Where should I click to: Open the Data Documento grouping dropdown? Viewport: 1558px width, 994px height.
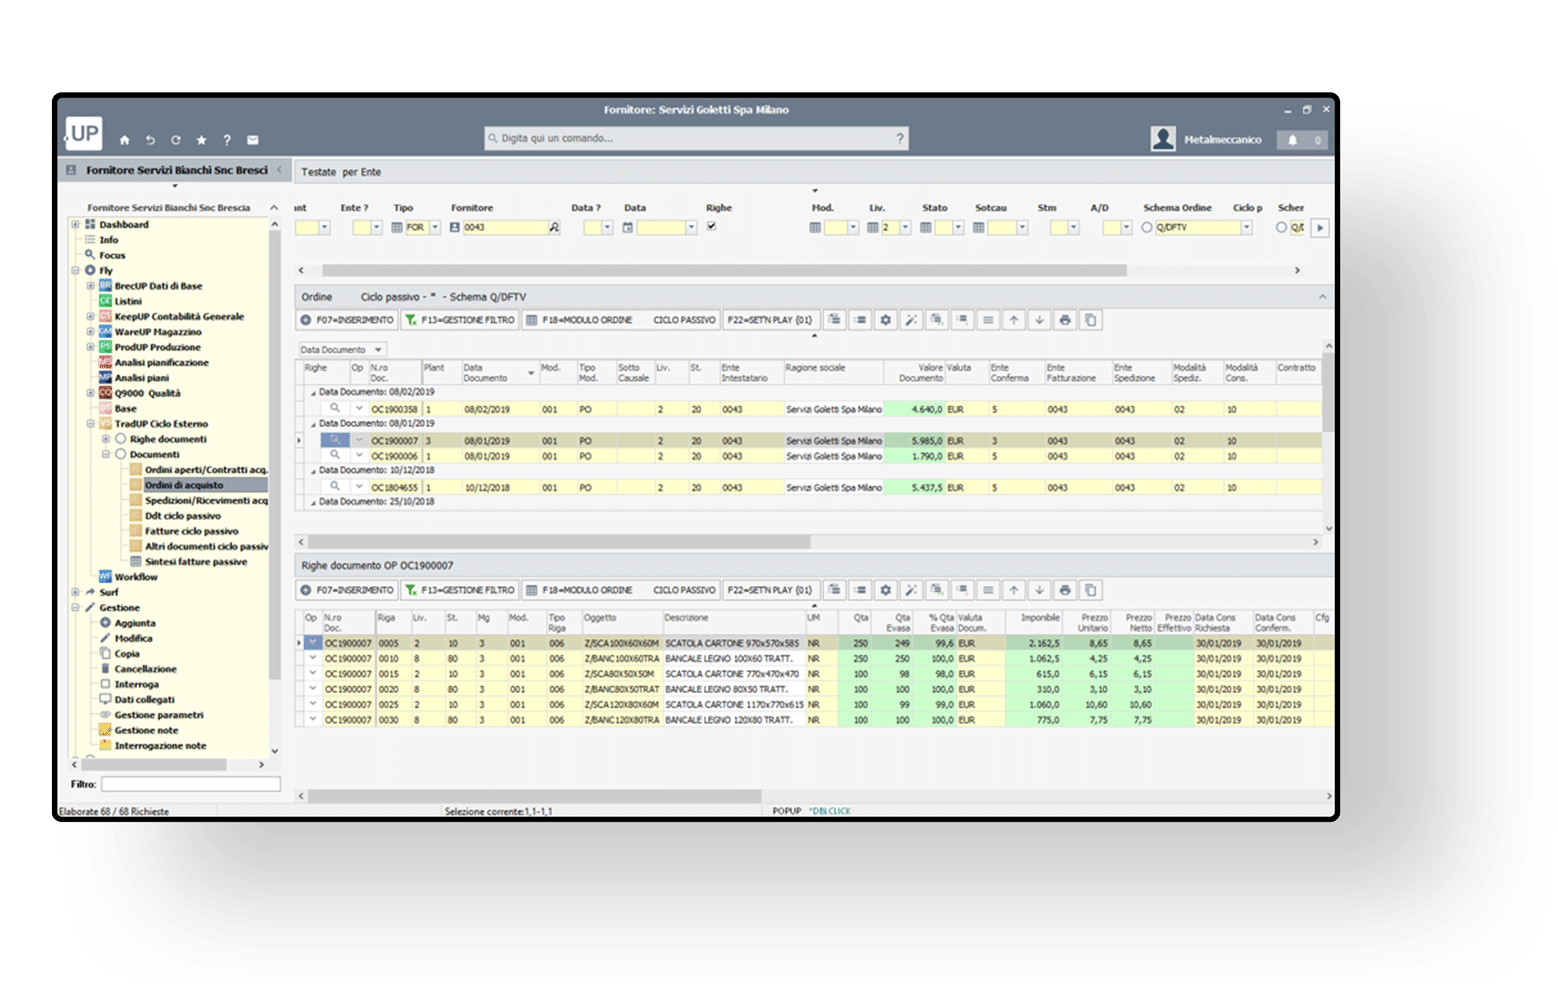378,350
